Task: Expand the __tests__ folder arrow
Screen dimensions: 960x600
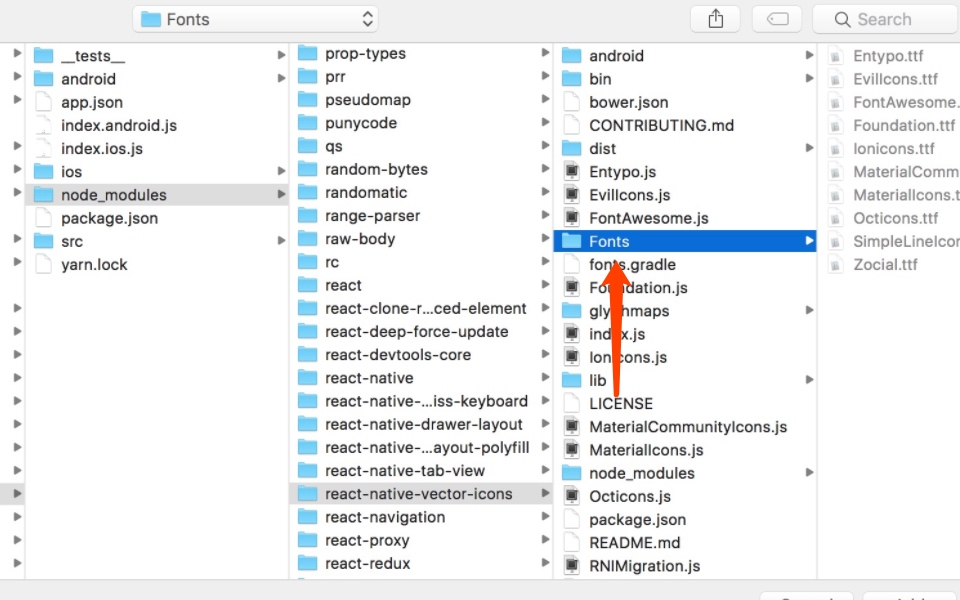Action: coord(281,55)
